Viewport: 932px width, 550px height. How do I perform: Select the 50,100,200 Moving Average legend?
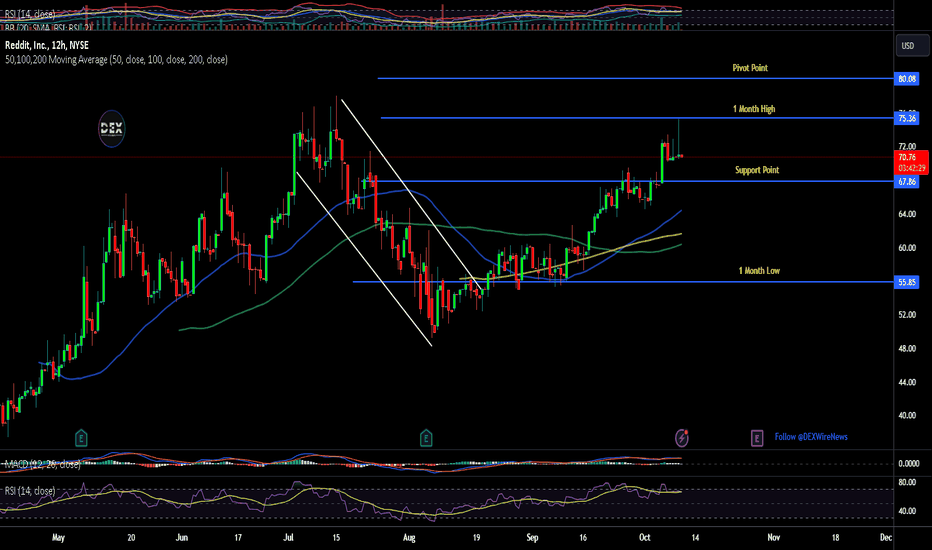[116, 59]
